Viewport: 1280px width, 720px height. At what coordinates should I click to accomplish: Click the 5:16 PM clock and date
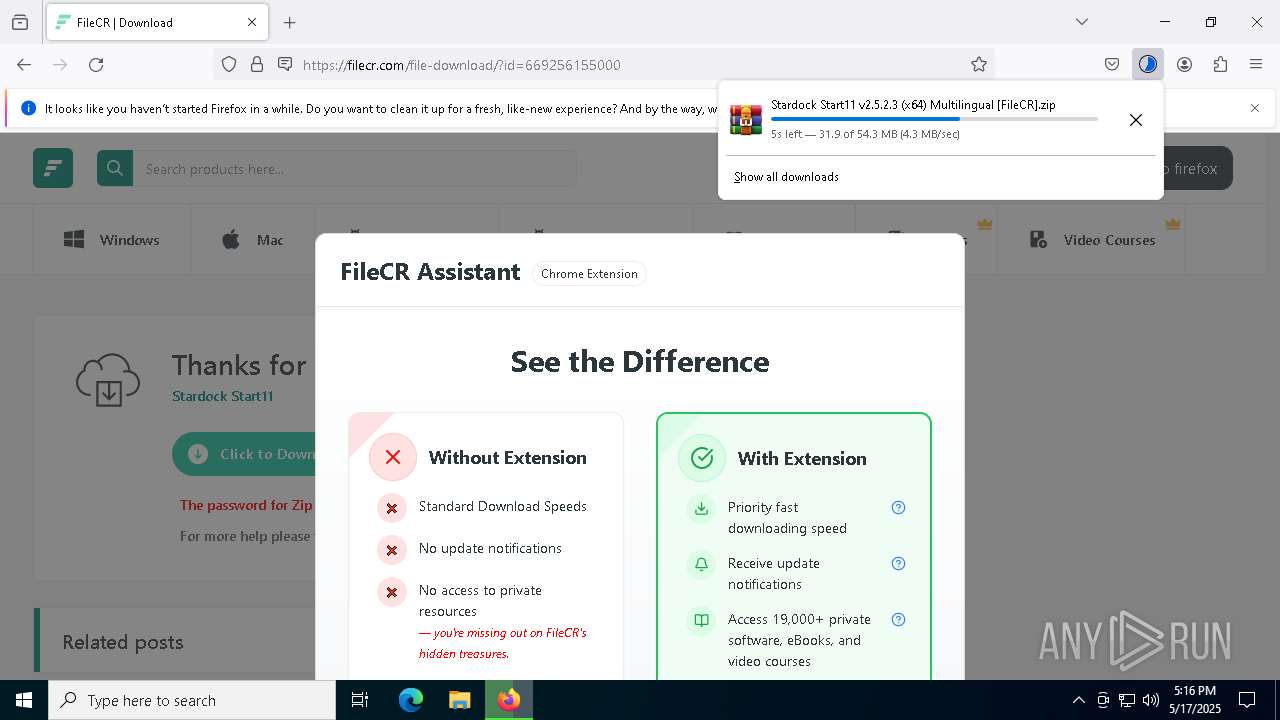[1195, 700]
